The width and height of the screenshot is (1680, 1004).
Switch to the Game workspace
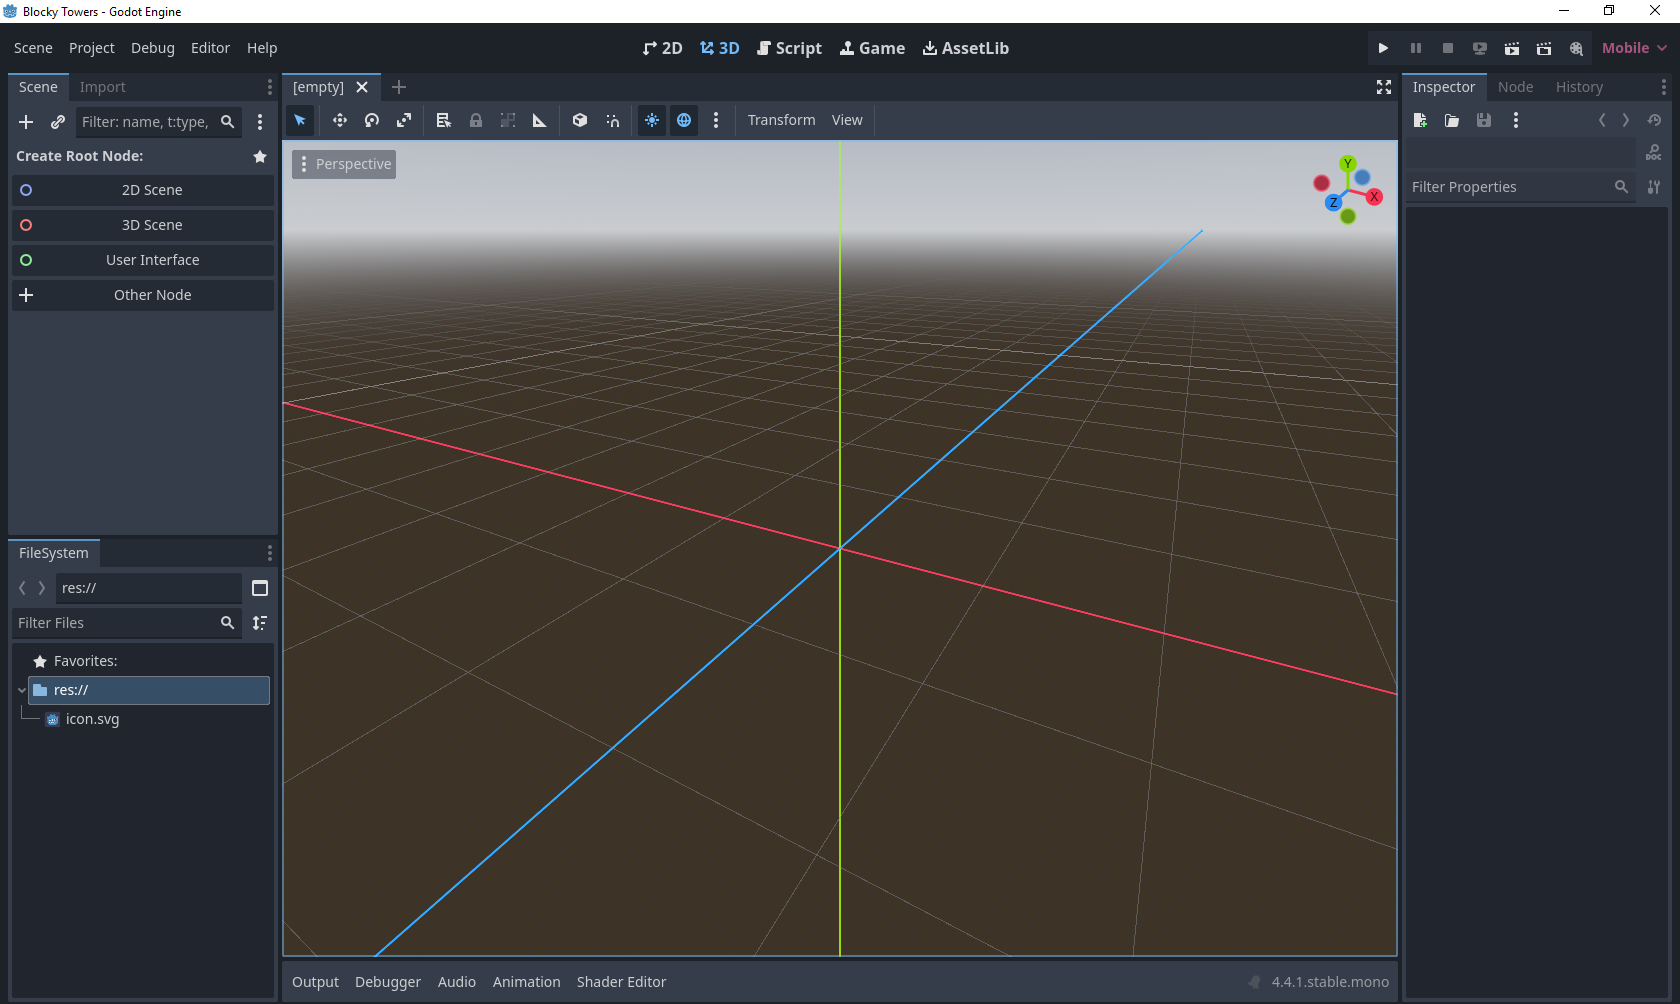pyautogui.click(x=872, y=48)
